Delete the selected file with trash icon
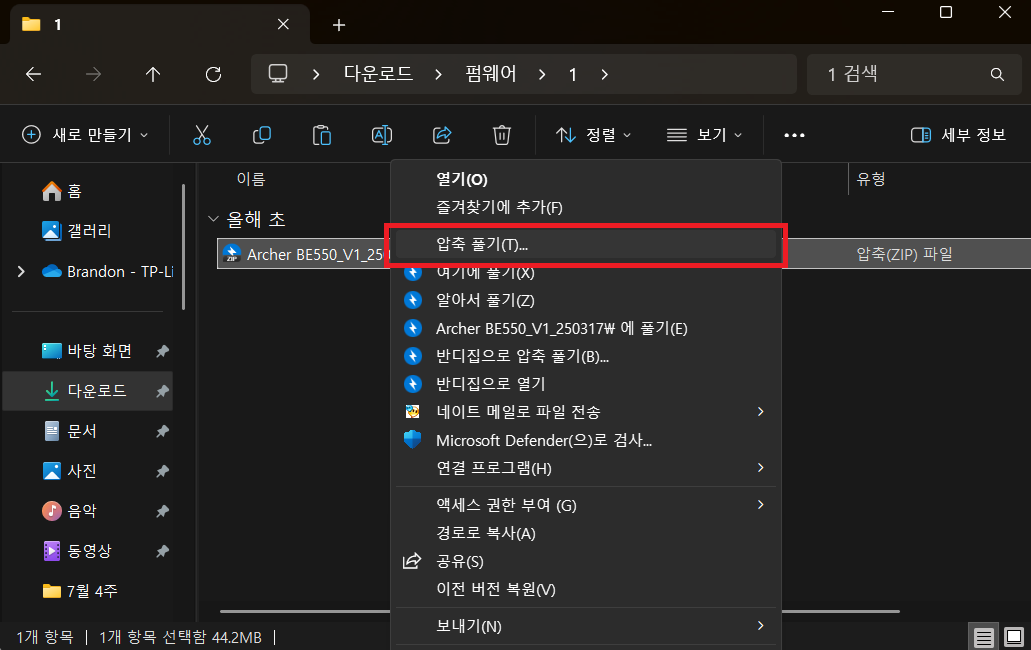The width and height of the screenshot is (1031, 650). (502, 135)
